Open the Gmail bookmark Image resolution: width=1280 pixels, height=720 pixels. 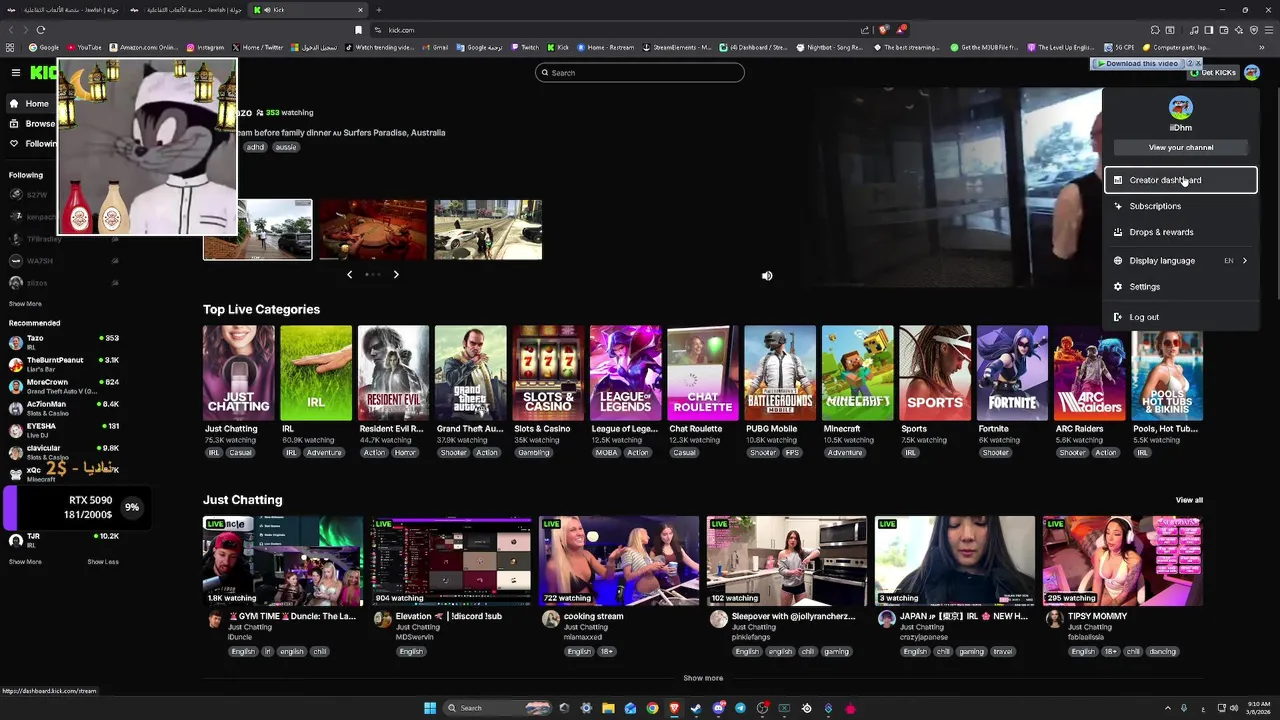tap(434, 47)
